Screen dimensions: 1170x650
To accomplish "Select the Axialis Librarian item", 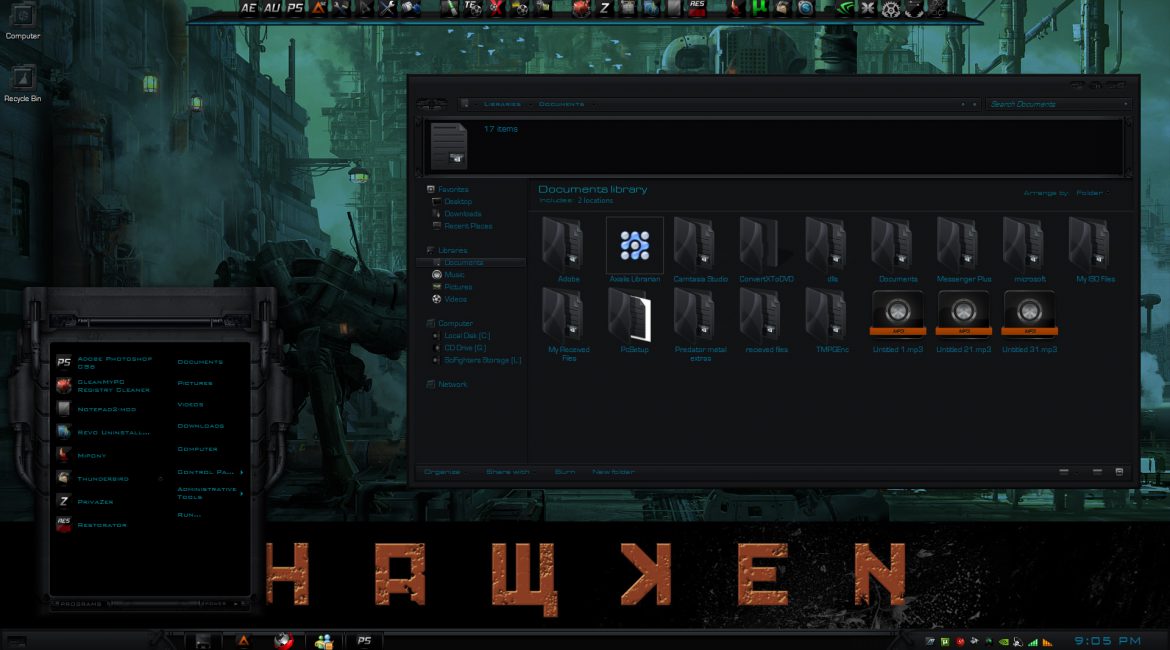I will [634, 249].
